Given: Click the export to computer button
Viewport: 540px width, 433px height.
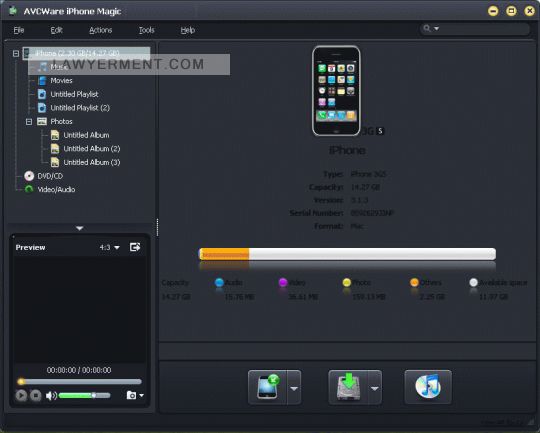Looking at the screenshot, I should point(348,387).
